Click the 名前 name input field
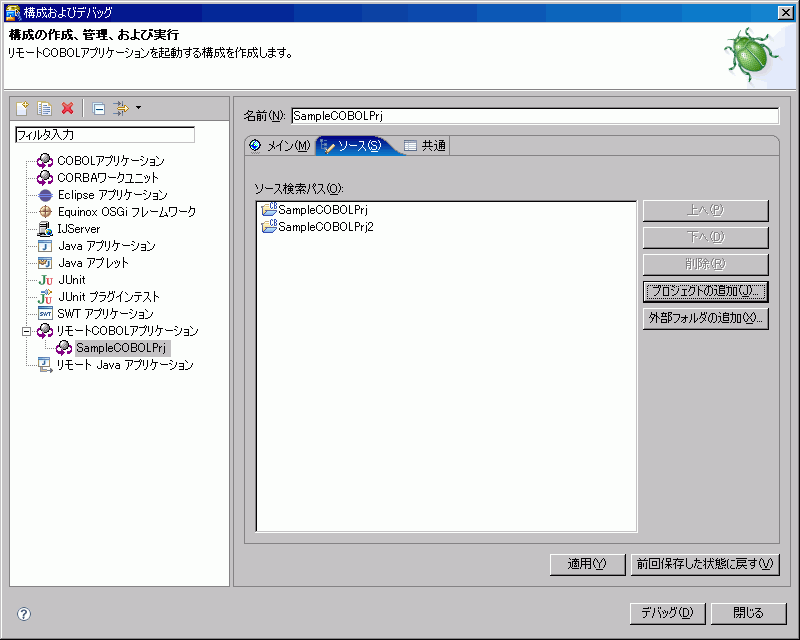The height and width of the screenshot is (640, 800). (x=535, y=116)
